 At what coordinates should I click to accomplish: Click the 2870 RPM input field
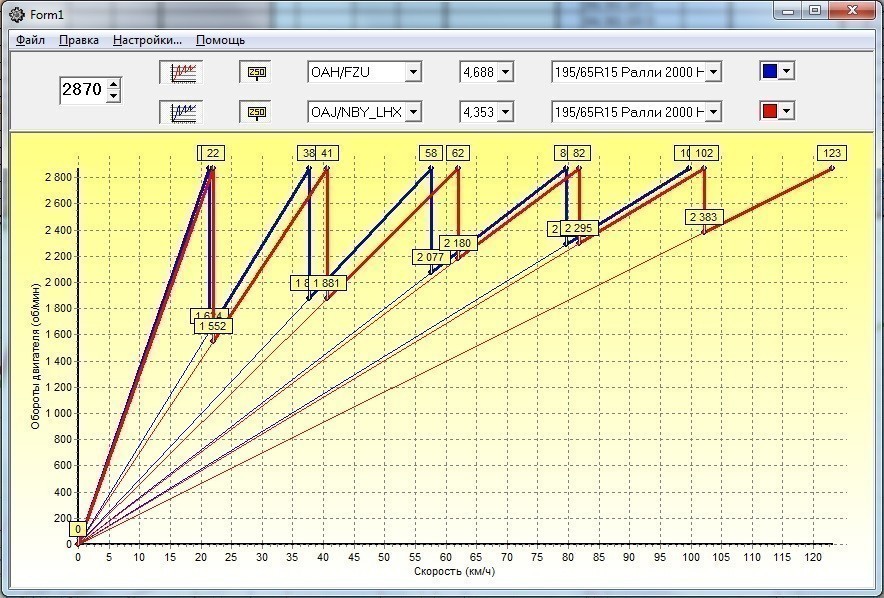pyautogui.click(x=82, y=90)
